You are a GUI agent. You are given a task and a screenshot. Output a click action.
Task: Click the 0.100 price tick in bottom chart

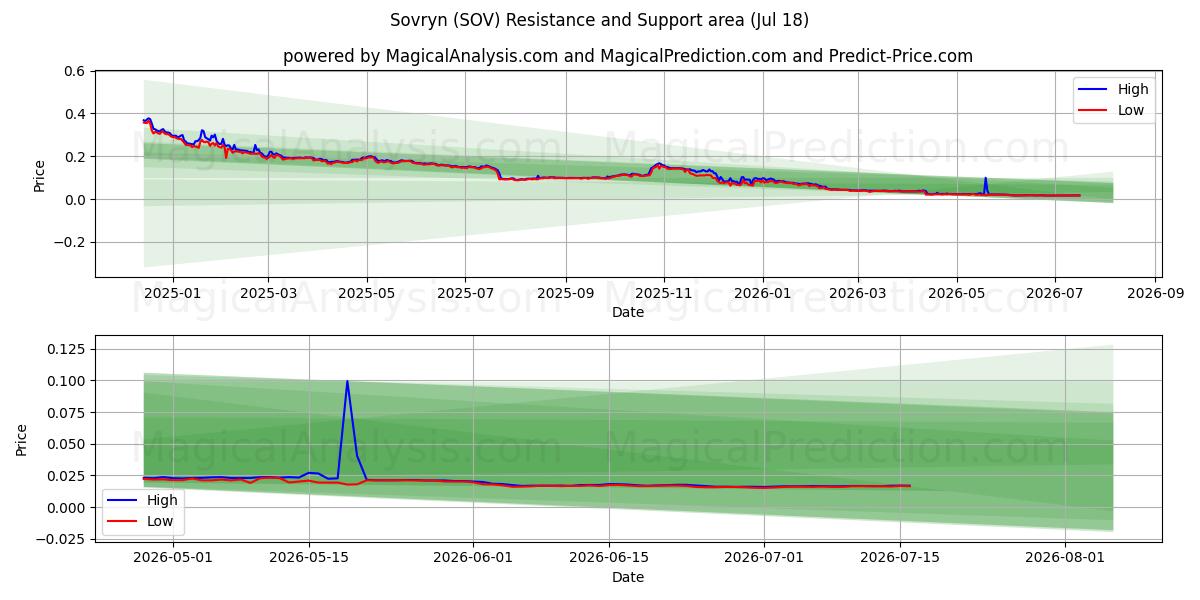pos(68,381)
